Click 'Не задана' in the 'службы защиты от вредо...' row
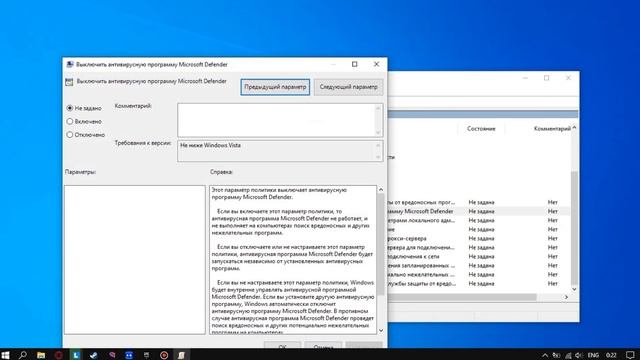The width and height of the screenshot is (640, 360). click(481, 284)
